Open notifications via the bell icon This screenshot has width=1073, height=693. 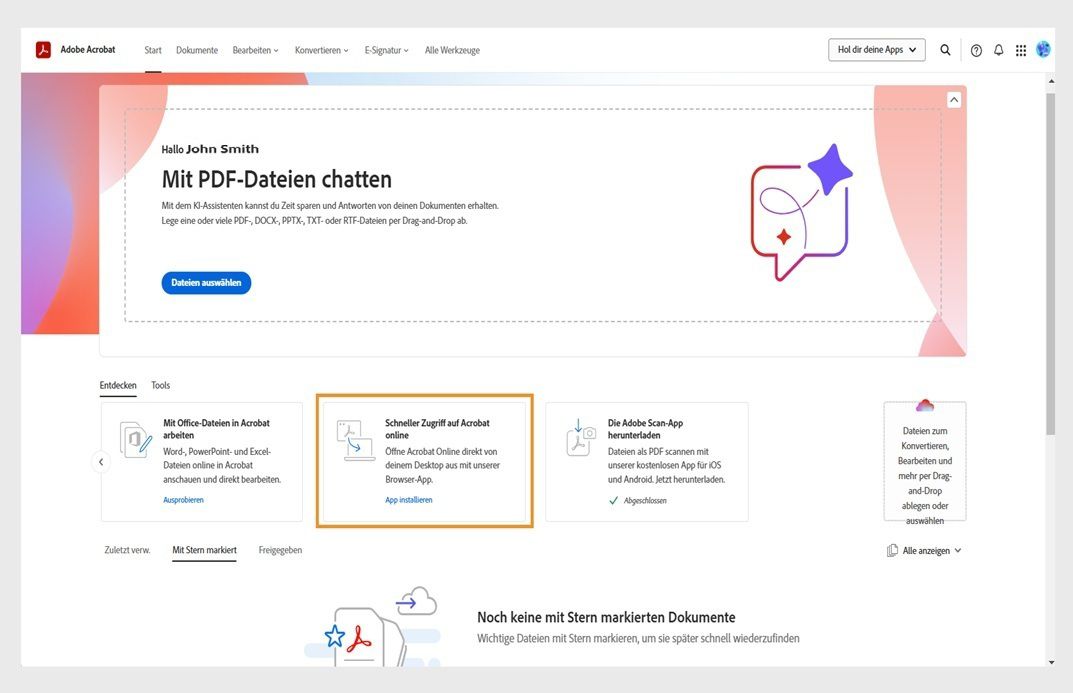(x=997, y=48)
